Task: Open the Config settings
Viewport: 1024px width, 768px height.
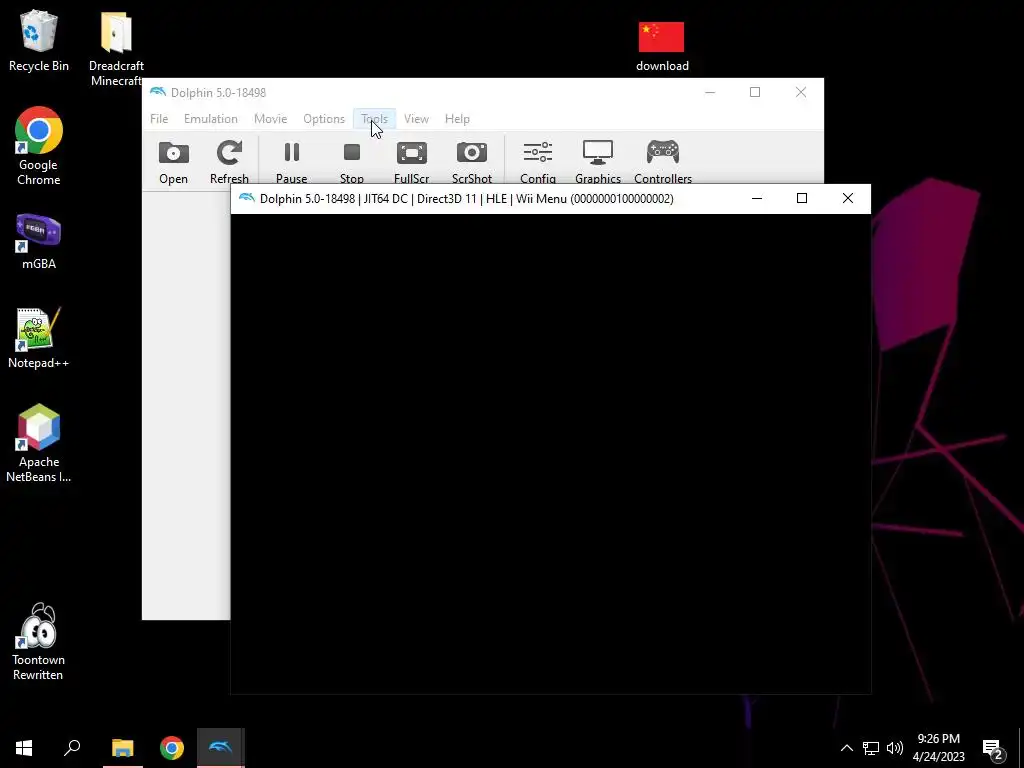Action: coord(537,162)
